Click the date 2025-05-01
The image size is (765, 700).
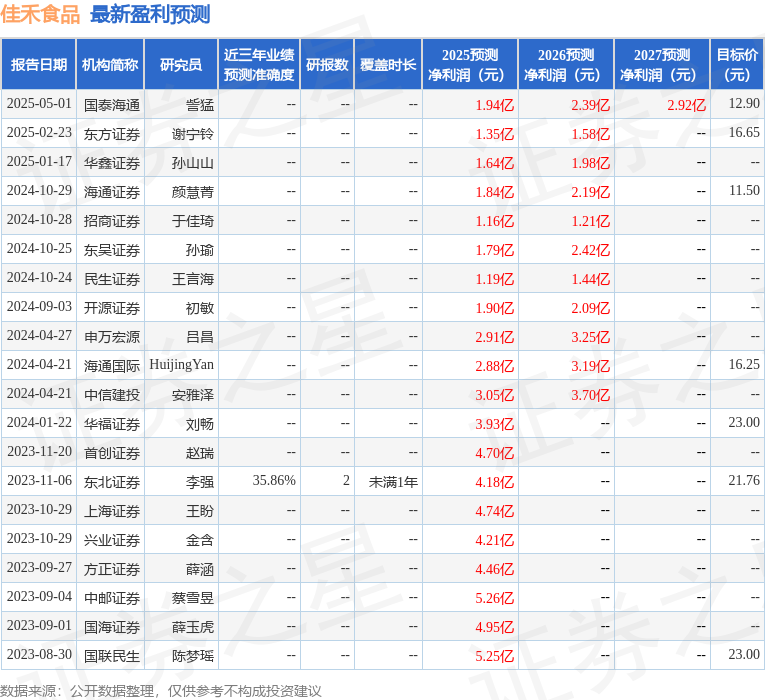pyautogui.click(x=39, y=104)
